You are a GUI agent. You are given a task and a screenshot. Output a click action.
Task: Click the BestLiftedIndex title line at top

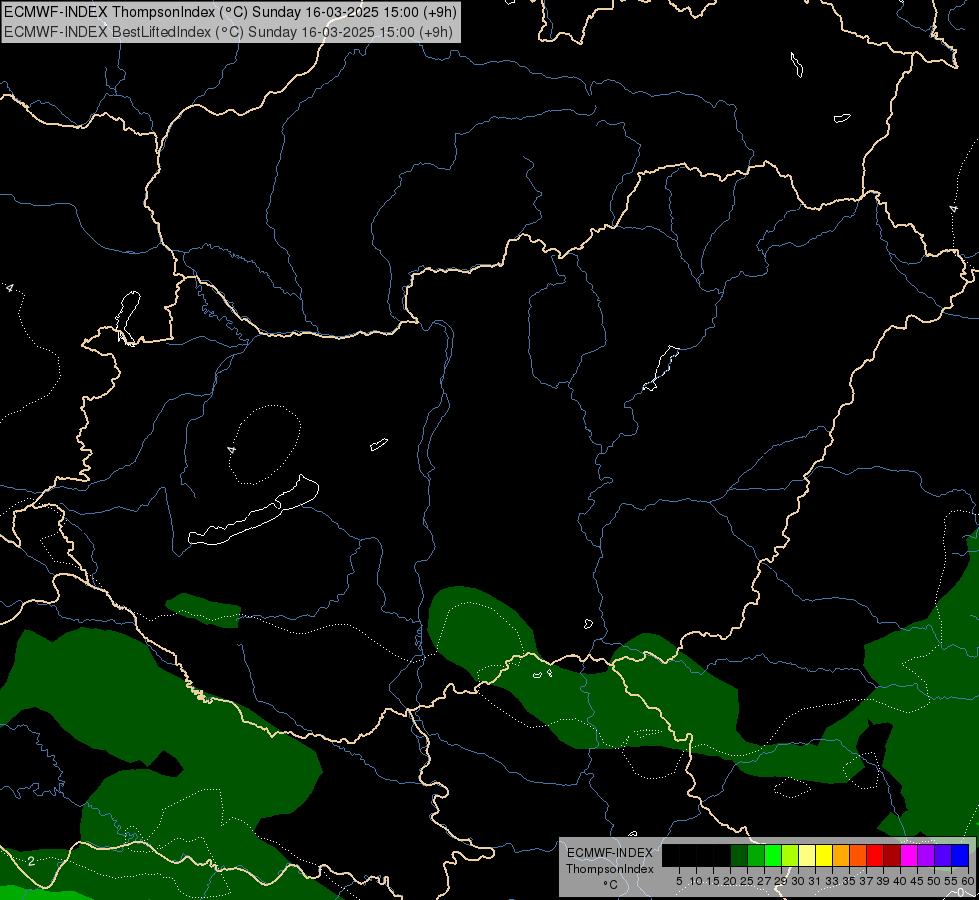point(229,32)
